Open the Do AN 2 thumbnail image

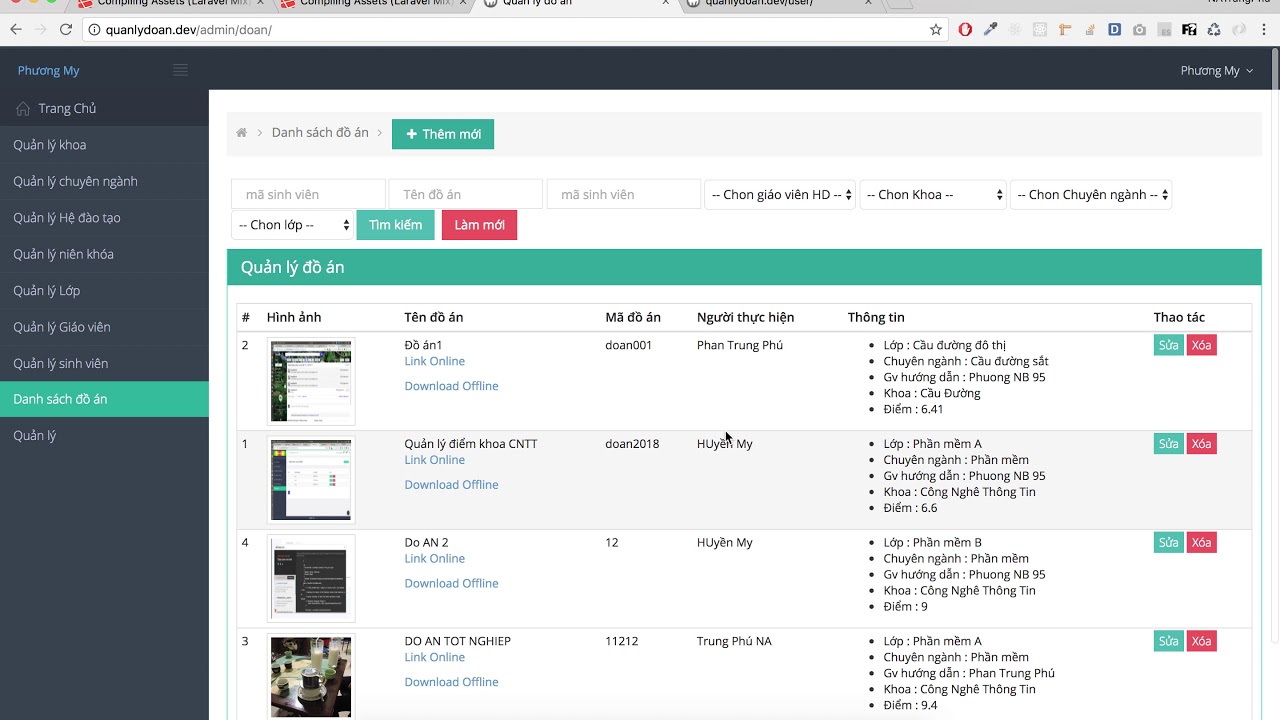tap(311, 579)
